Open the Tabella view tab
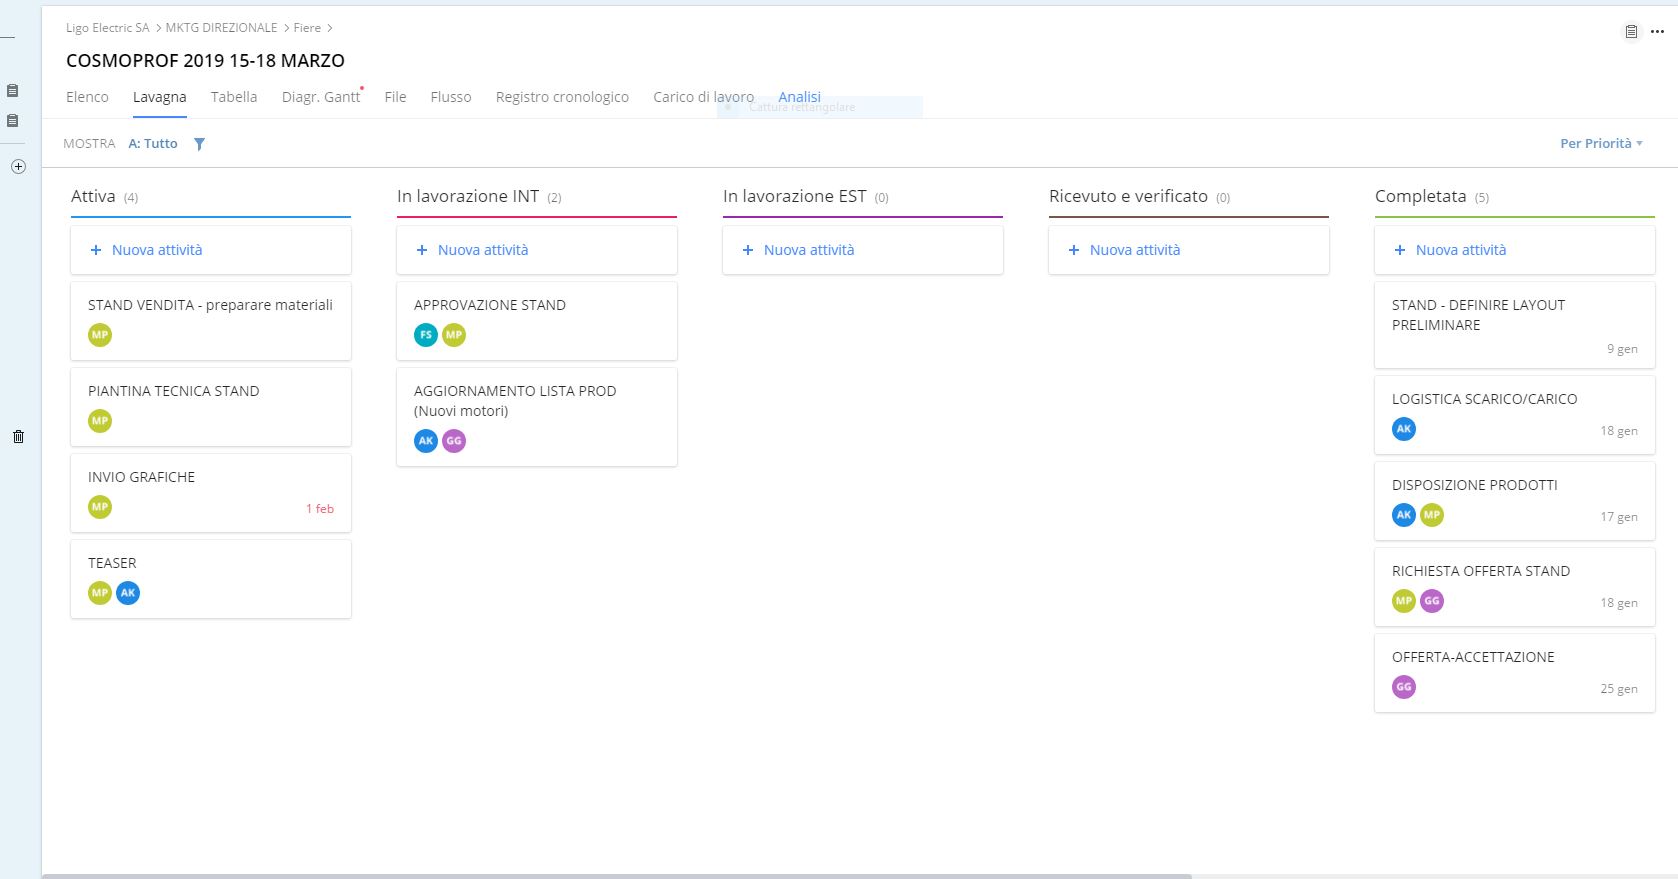Screen dimensions: 1678x879 tap(234, 97)
